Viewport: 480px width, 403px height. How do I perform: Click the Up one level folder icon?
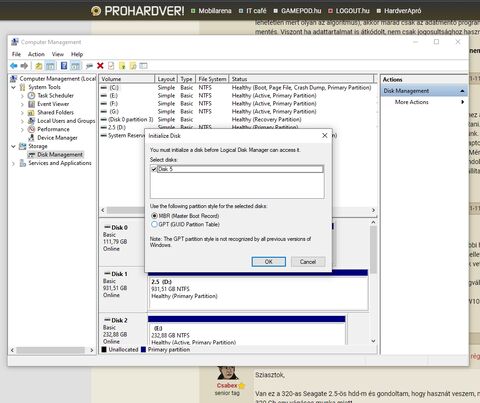click(x=39, y=66)
